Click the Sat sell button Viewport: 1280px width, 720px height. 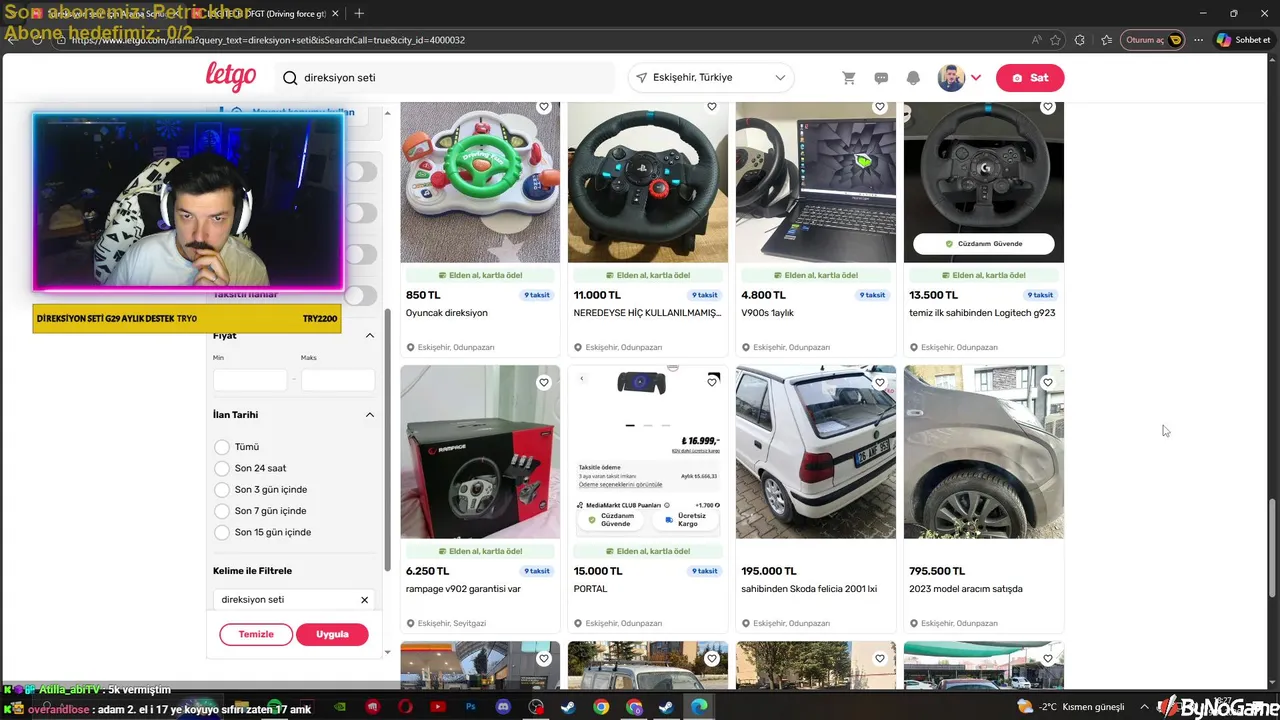tap(1030, 78)
